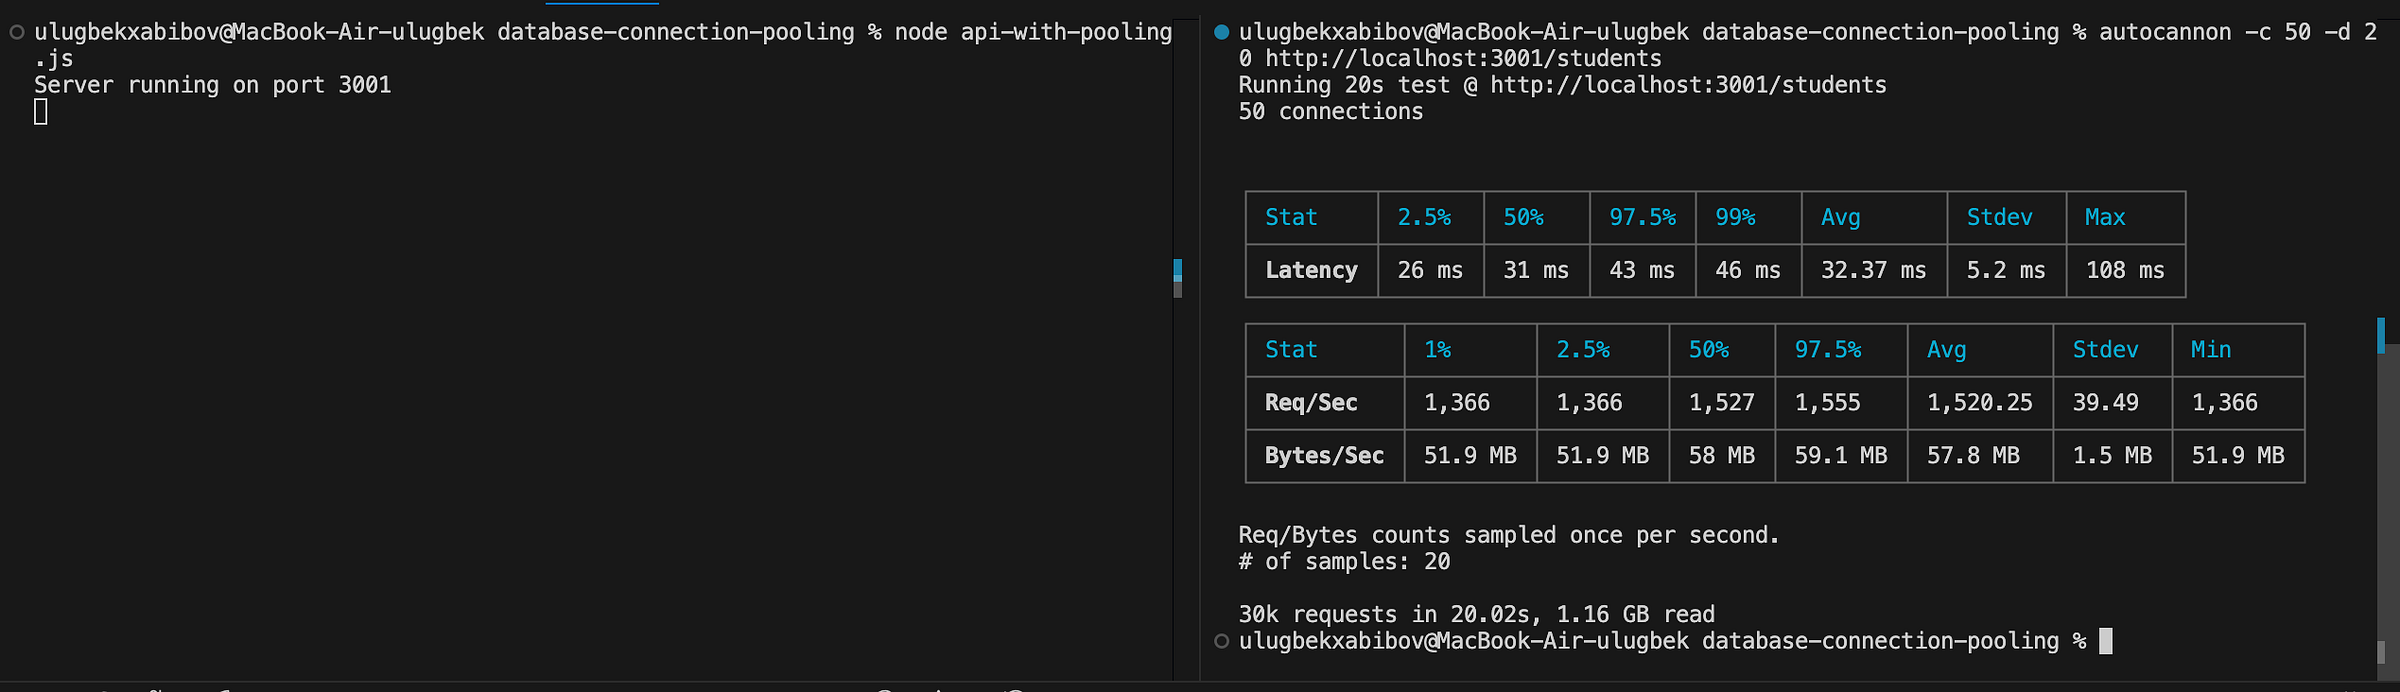Click the 'Req/Bytes counts sampled once per second.' line
Screen dimensions: 2400x692
[1509, 536]
